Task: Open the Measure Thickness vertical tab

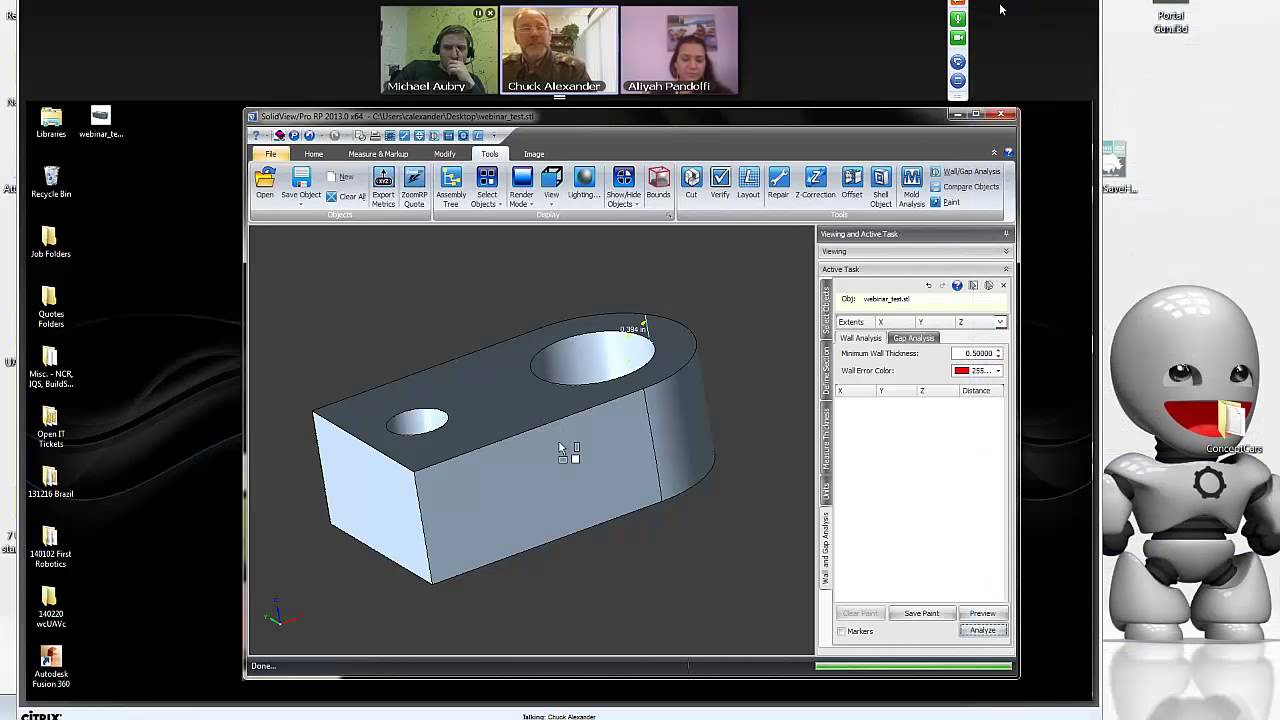Action: click(826, 440)
